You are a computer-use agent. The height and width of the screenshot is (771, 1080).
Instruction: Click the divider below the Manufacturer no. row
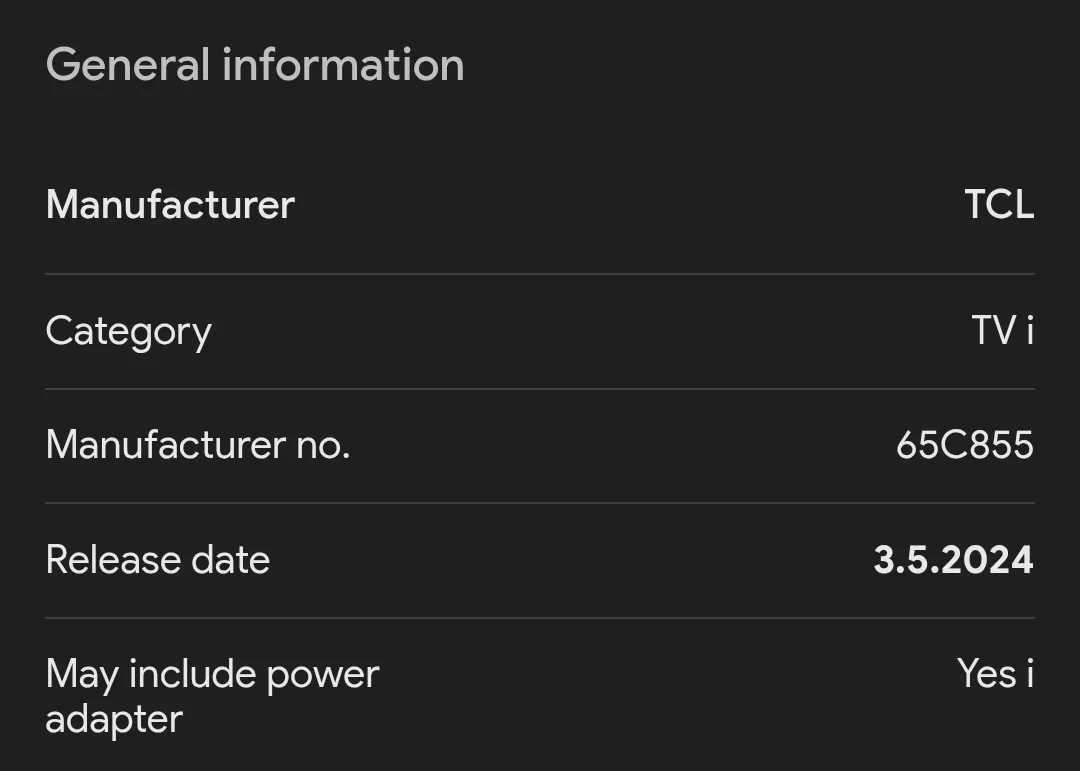[540, 503]
